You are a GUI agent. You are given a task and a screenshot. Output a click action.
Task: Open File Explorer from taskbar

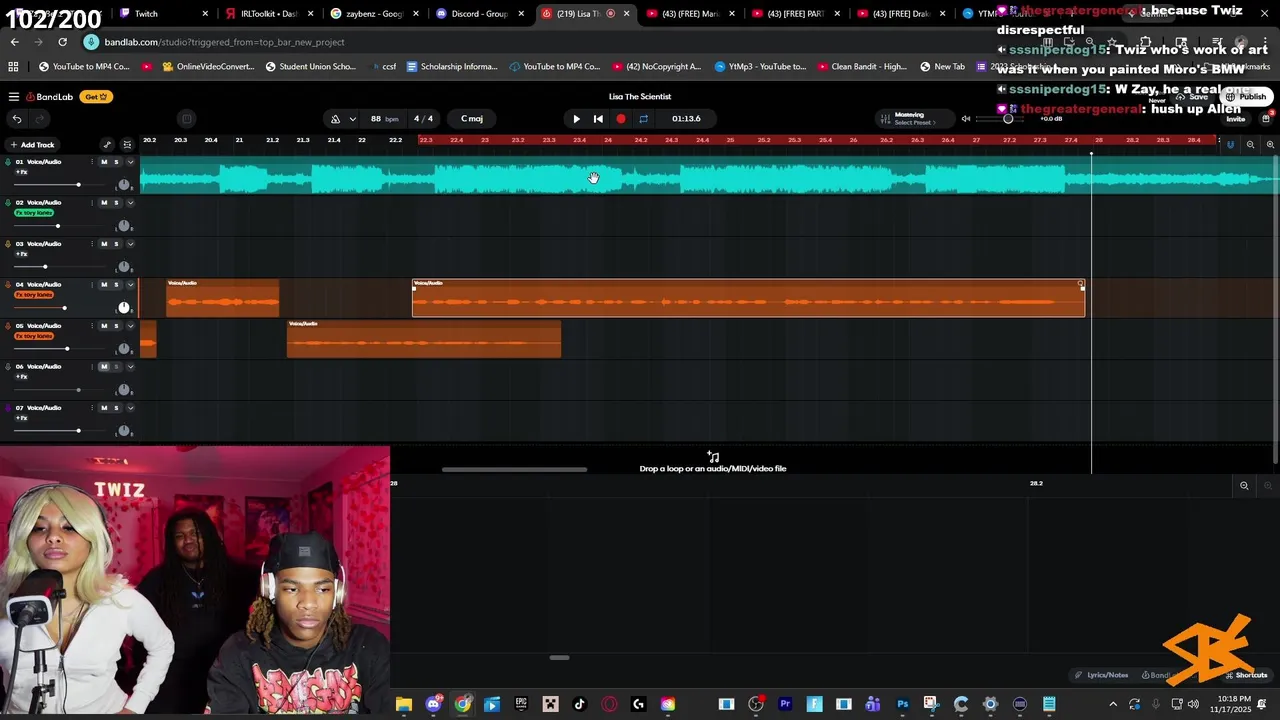pos(404,704)
